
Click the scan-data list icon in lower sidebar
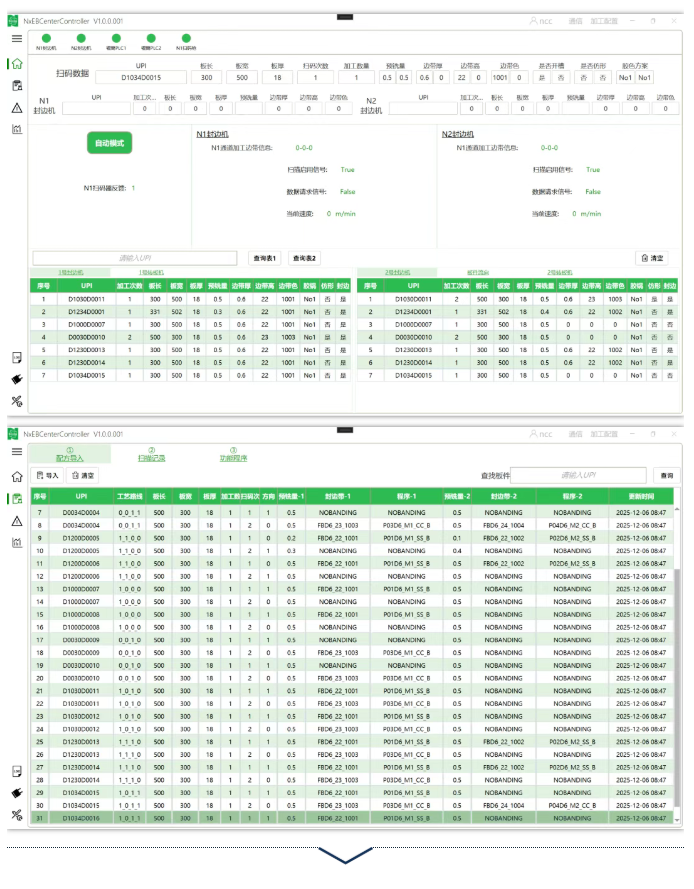tap(16, 498)
